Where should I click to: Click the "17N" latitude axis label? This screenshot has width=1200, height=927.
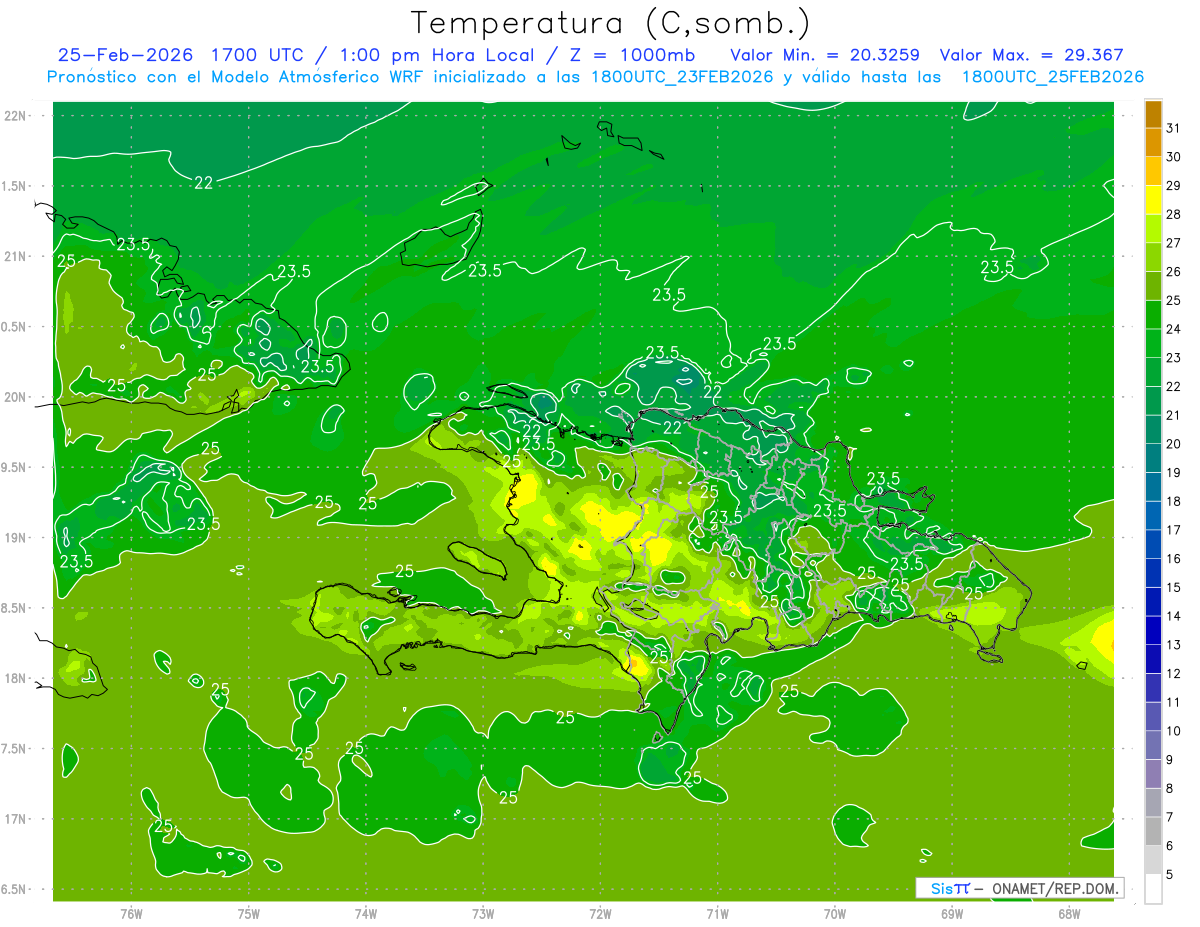tap(16, 819)
